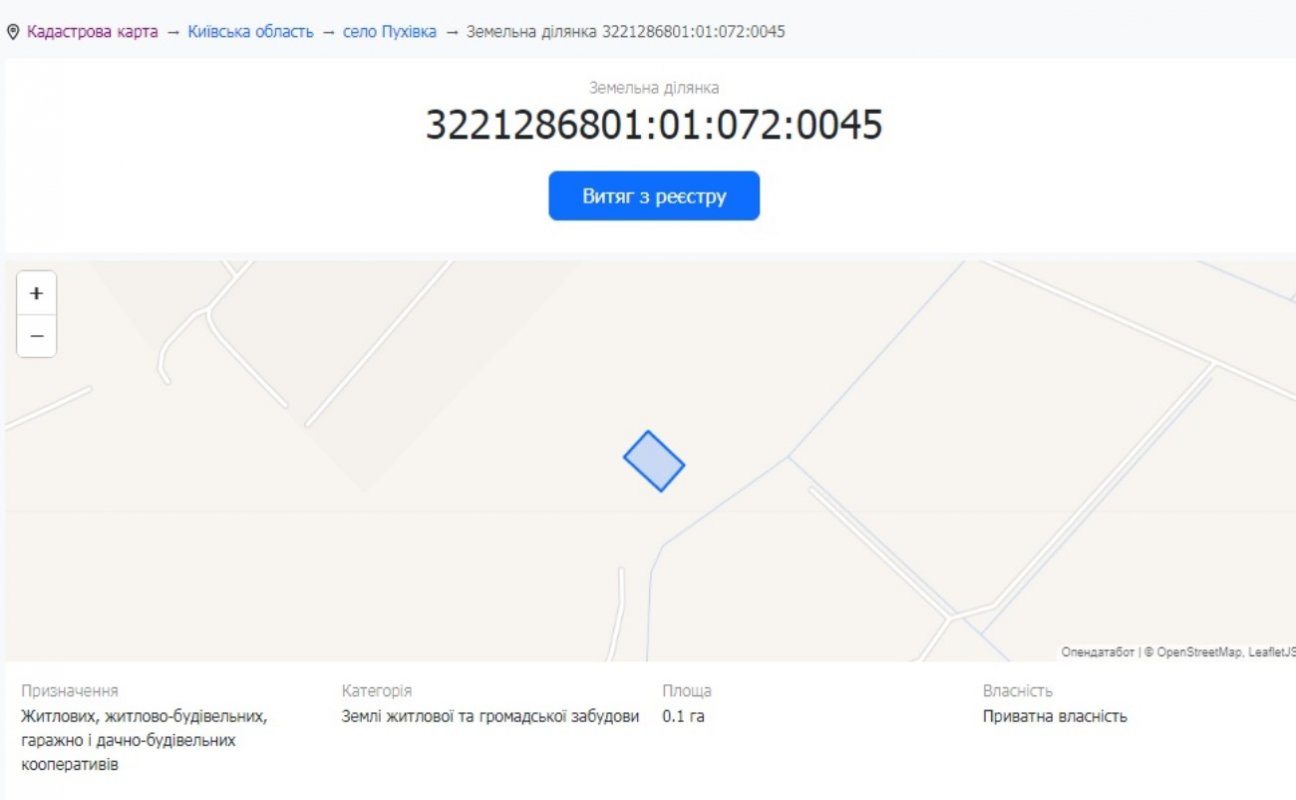Click the location pin icon in breadcrumb

(x=13, y=32)
